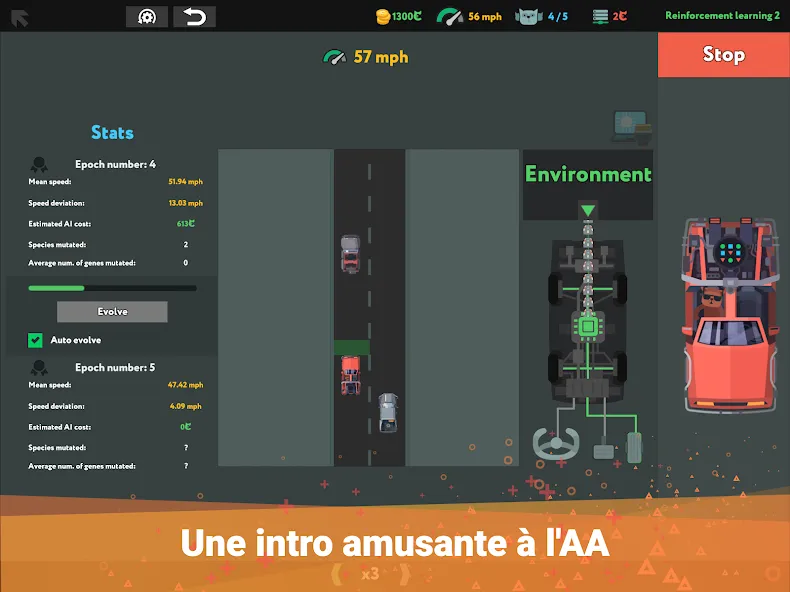Click Epoch 4 Species mutated label

(57, 245)
